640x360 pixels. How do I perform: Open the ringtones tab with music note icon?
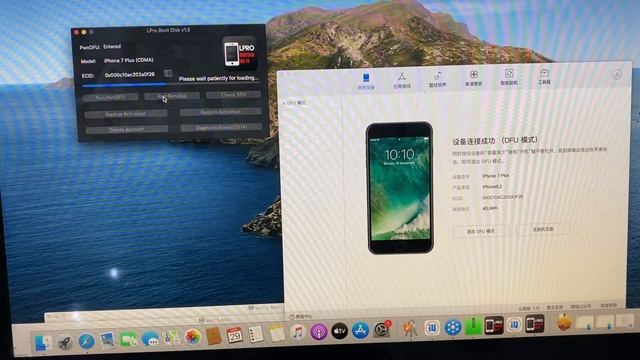click(438, 79)
